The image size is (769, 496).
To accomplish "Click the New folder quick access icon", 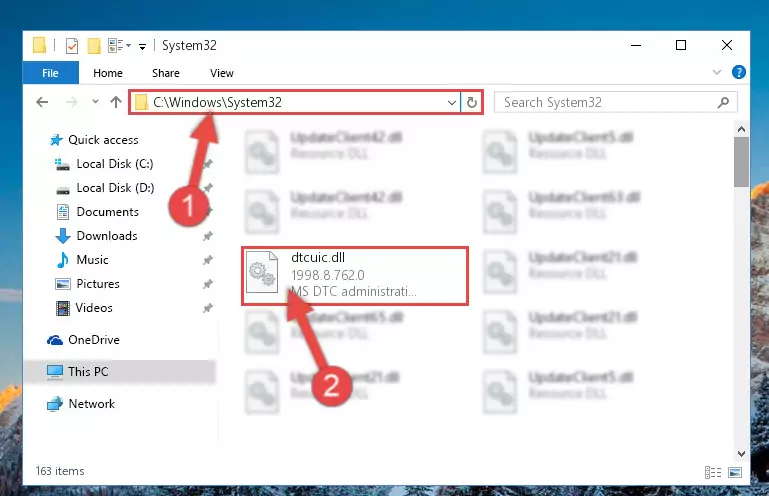I will click(94, 46).
